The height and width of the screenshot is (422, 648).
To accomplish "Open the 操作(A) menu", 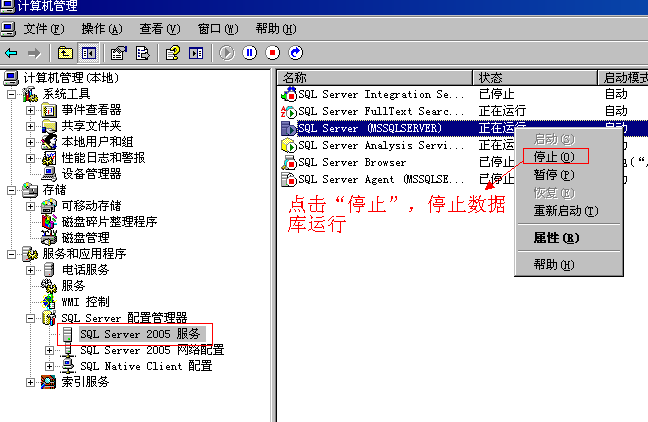I will click(x=102, y=29).
